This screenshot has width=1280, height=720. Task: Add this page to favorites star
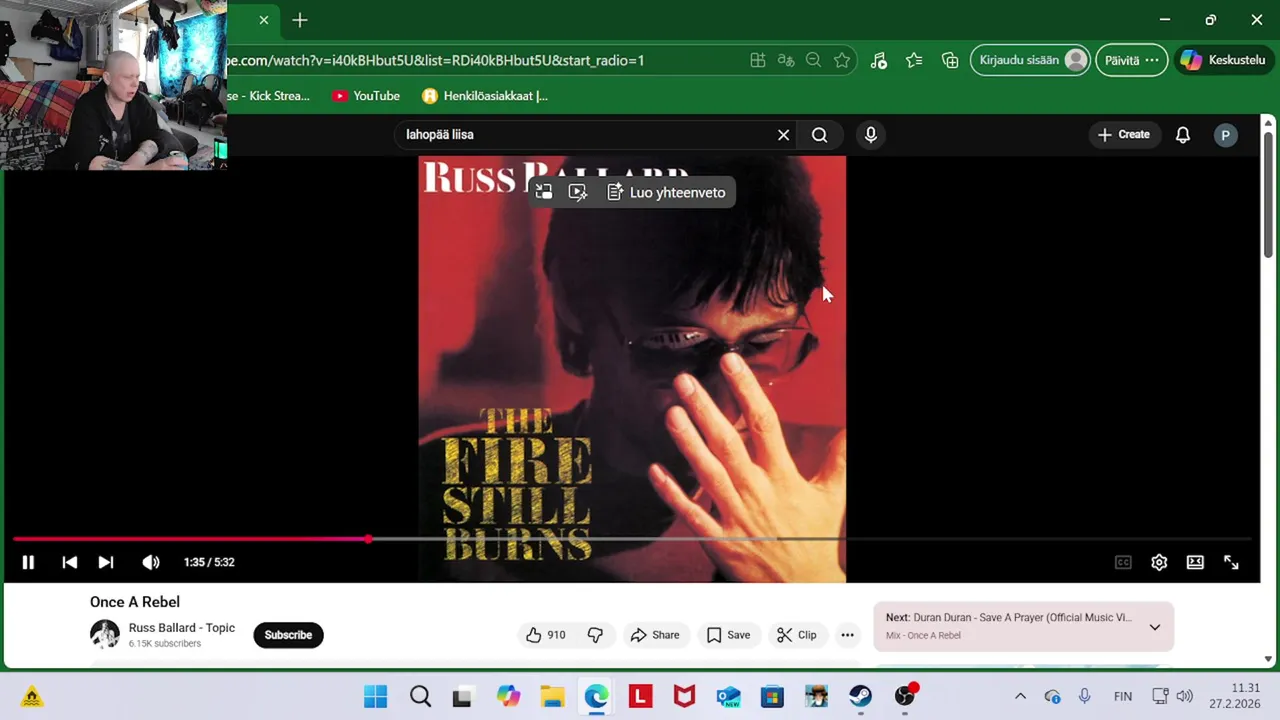point(842,60)
